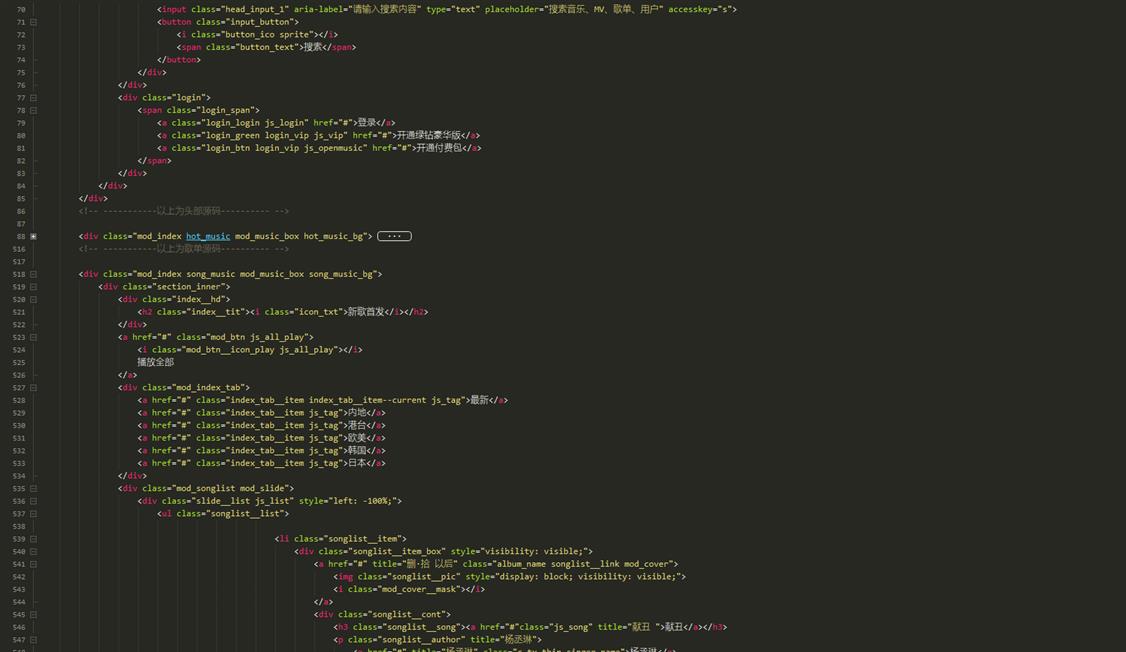Expand the folded block on line 88
1126x652 pixels.
click(x=34, y=236)
